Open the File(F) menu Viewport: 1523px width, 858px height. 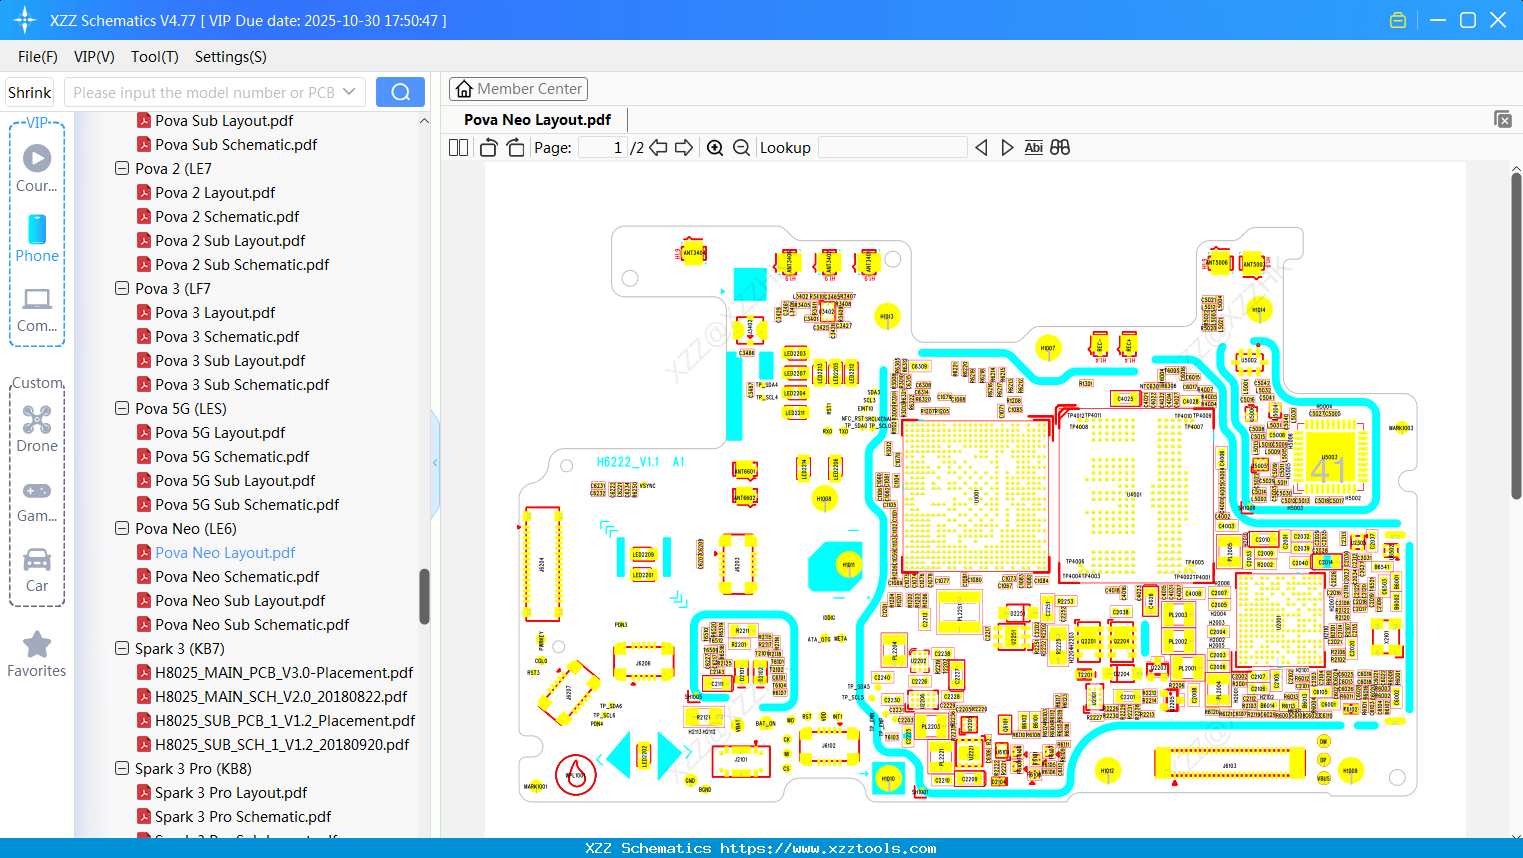[x=38, y=57]
